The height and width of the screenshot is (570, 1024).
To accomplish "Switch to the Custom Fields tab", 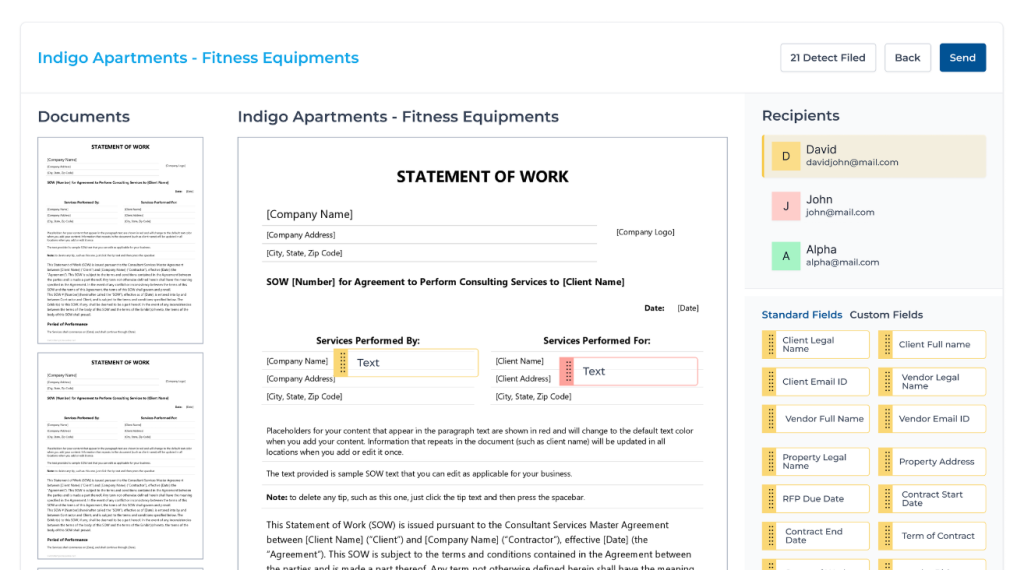I will pyautogui.click(x=886, y=315).
